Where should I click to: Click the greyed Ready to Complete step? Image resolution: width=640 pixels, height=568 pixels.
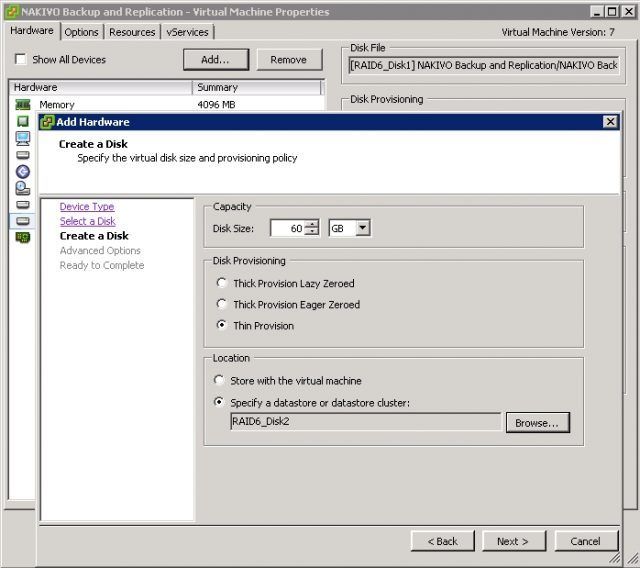[x=102, y=265]
